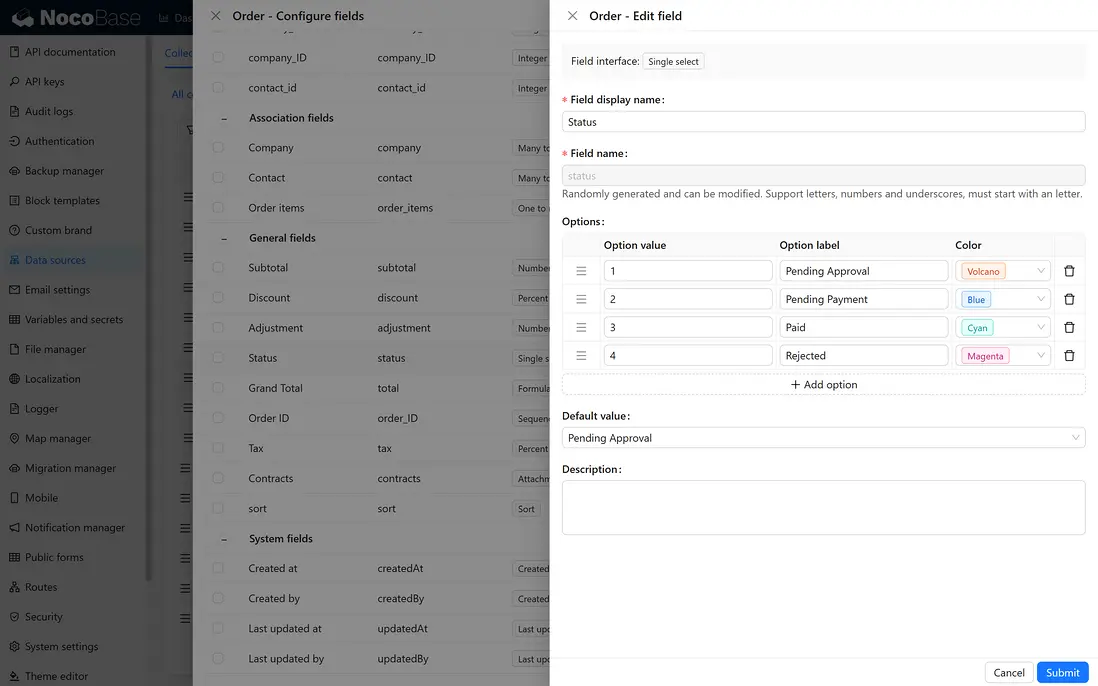Click the Magenta color tag
The height and width of the screenshot is (686, 1098).
pyautogui.click(x=985, y=356)
